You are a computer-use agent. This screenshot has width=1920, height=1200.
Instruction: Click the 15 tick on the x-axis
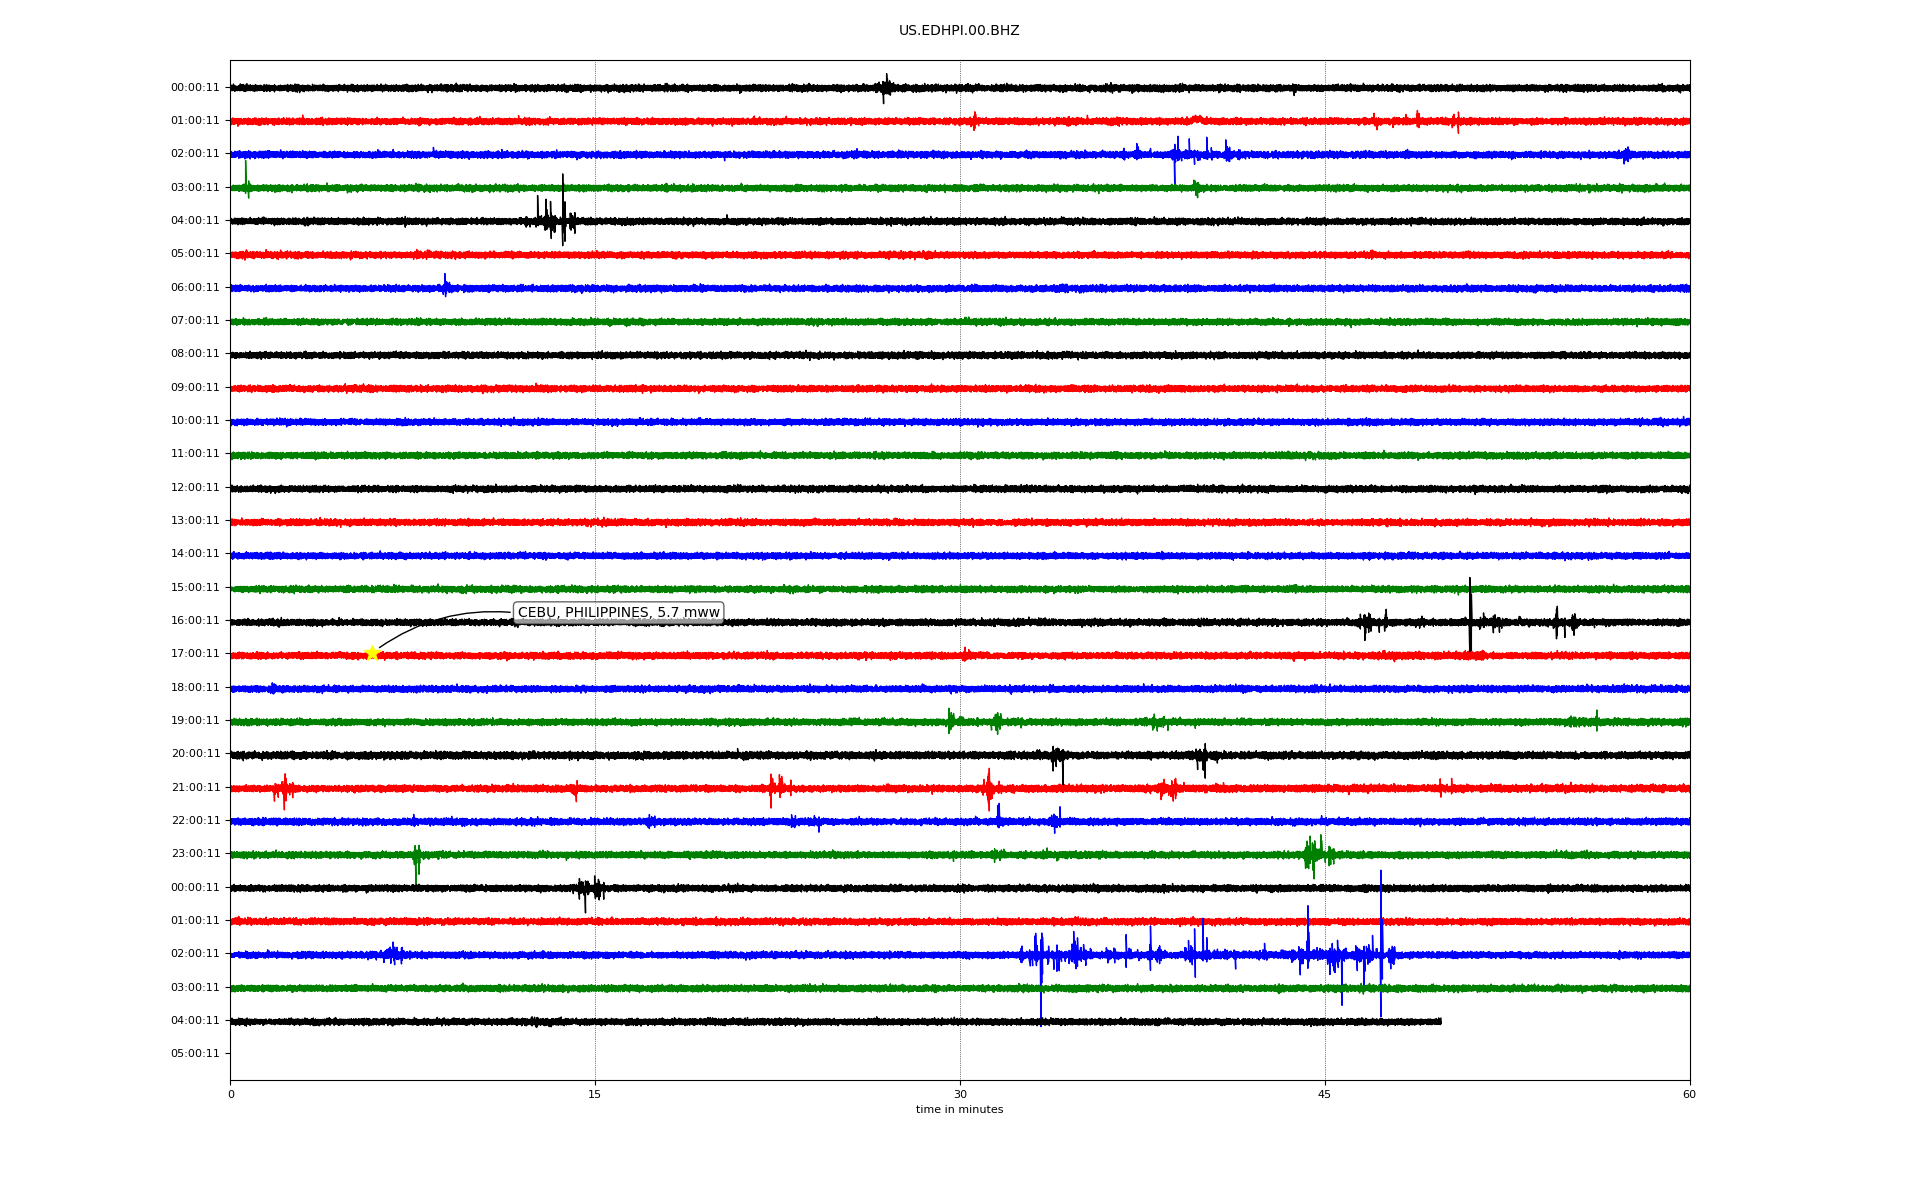point(595,1094)
